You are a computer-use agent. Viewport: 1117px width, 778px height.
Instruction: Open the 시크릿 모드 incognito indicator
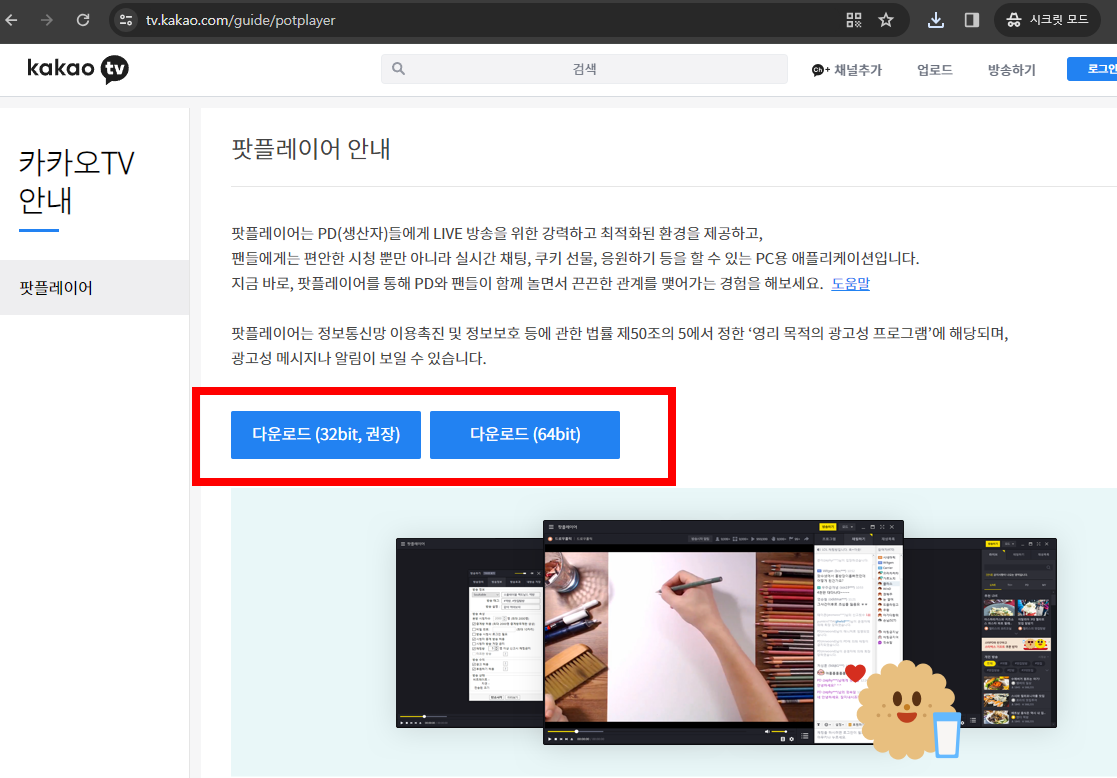1047,19
